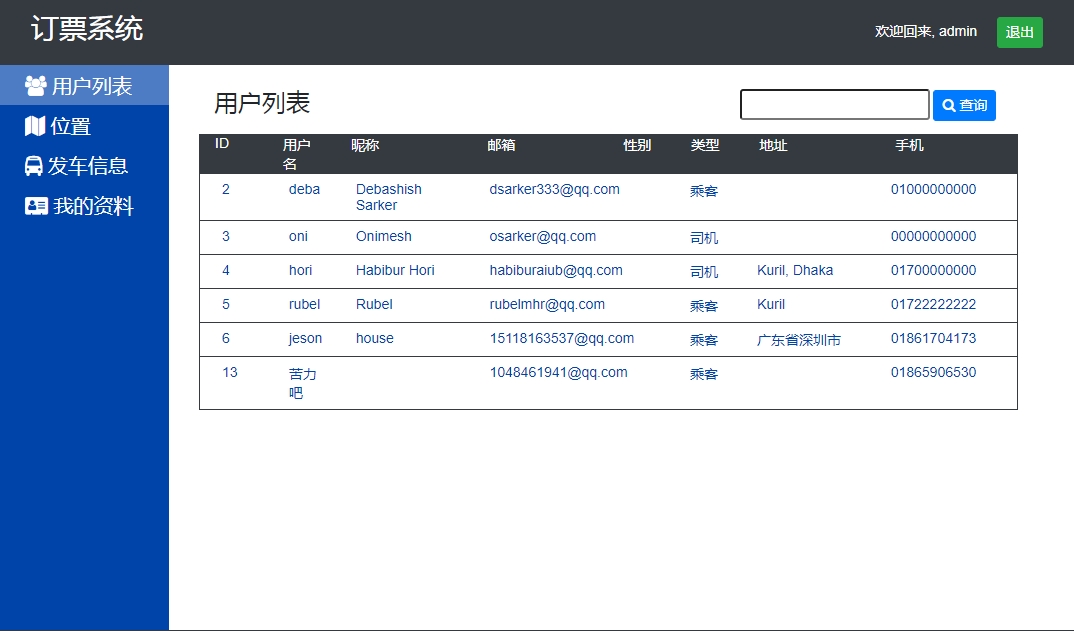Screen dimensions: 1074x631
Task: Click the magnifier icon on 查询 button
Action: pyautogui.click(x=948, y=105)
